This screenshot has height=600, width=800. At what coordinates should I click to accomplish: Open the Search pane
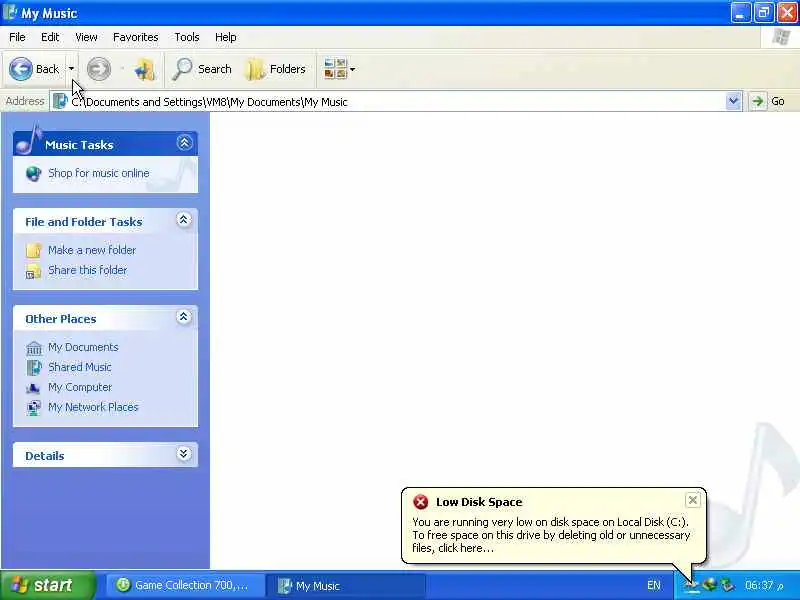[203, 69]
